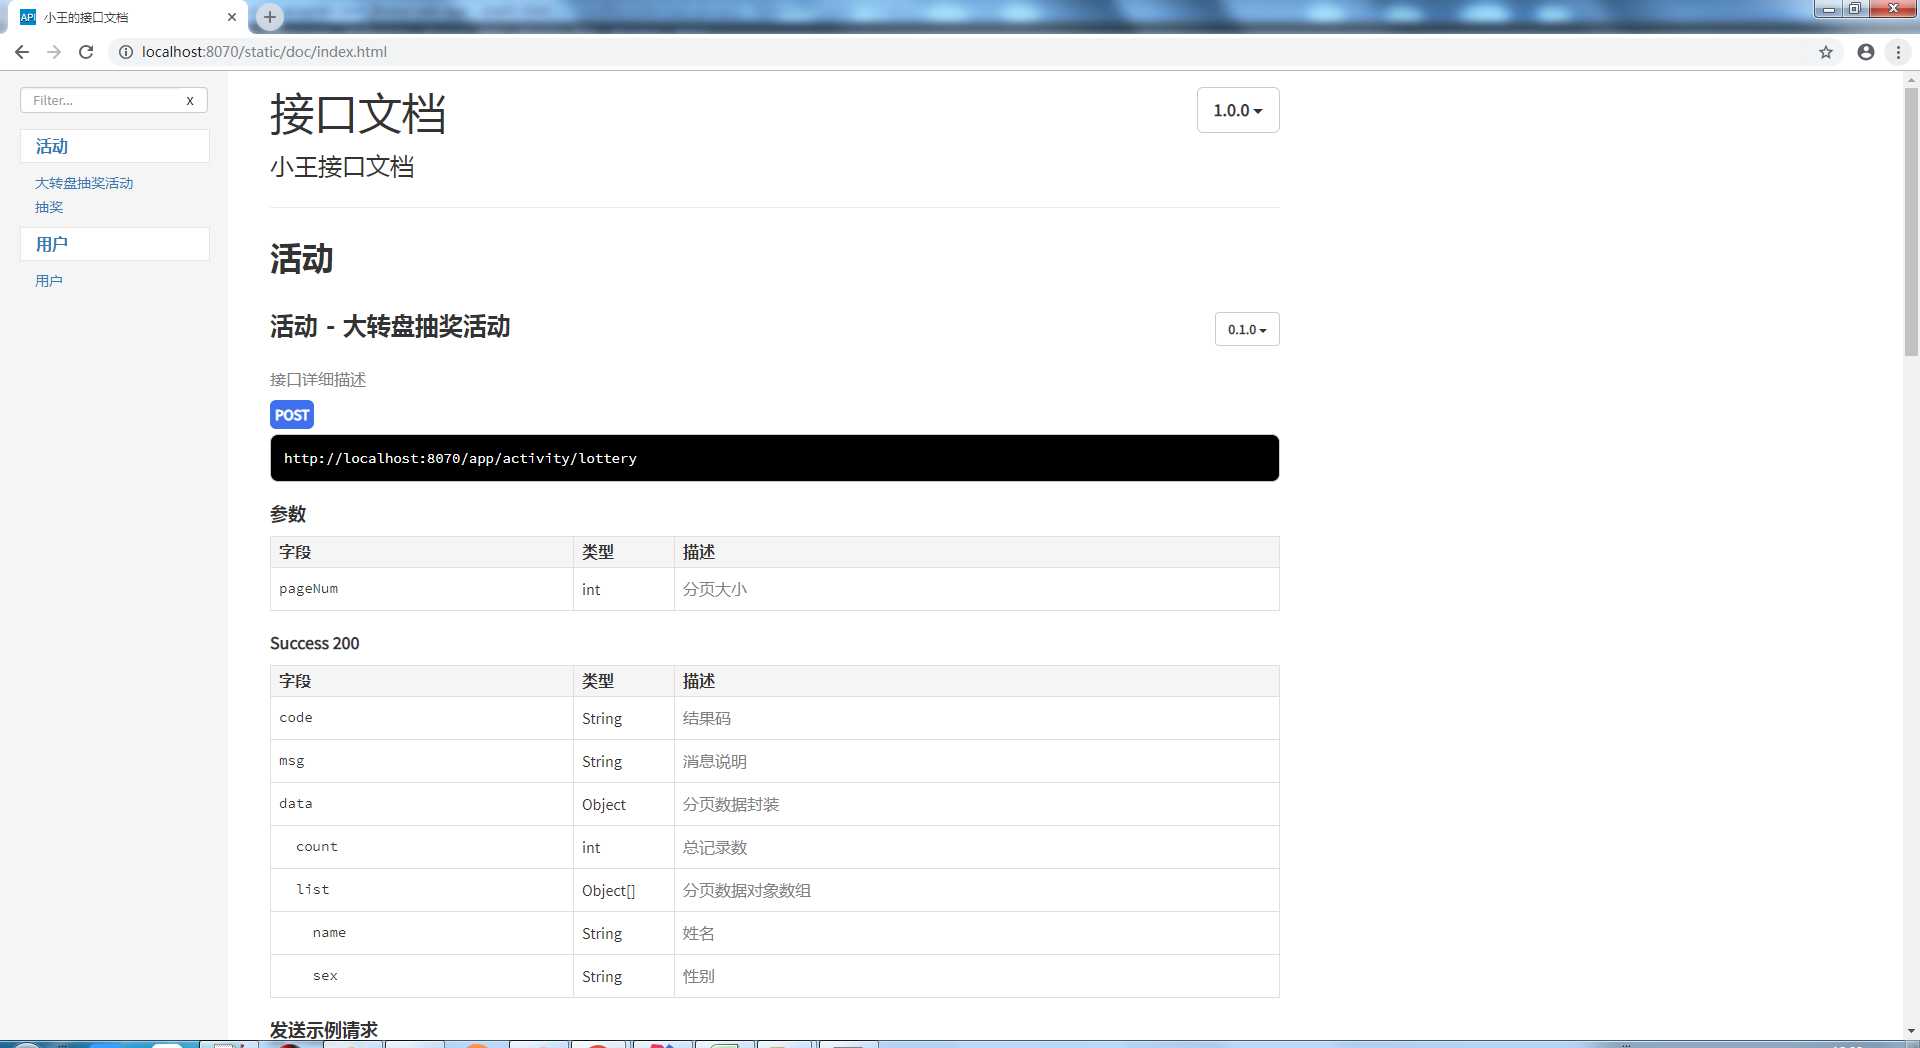Close the 小王的接口文档 tab
1920x1048 pixels.
[x=232, y=17]
